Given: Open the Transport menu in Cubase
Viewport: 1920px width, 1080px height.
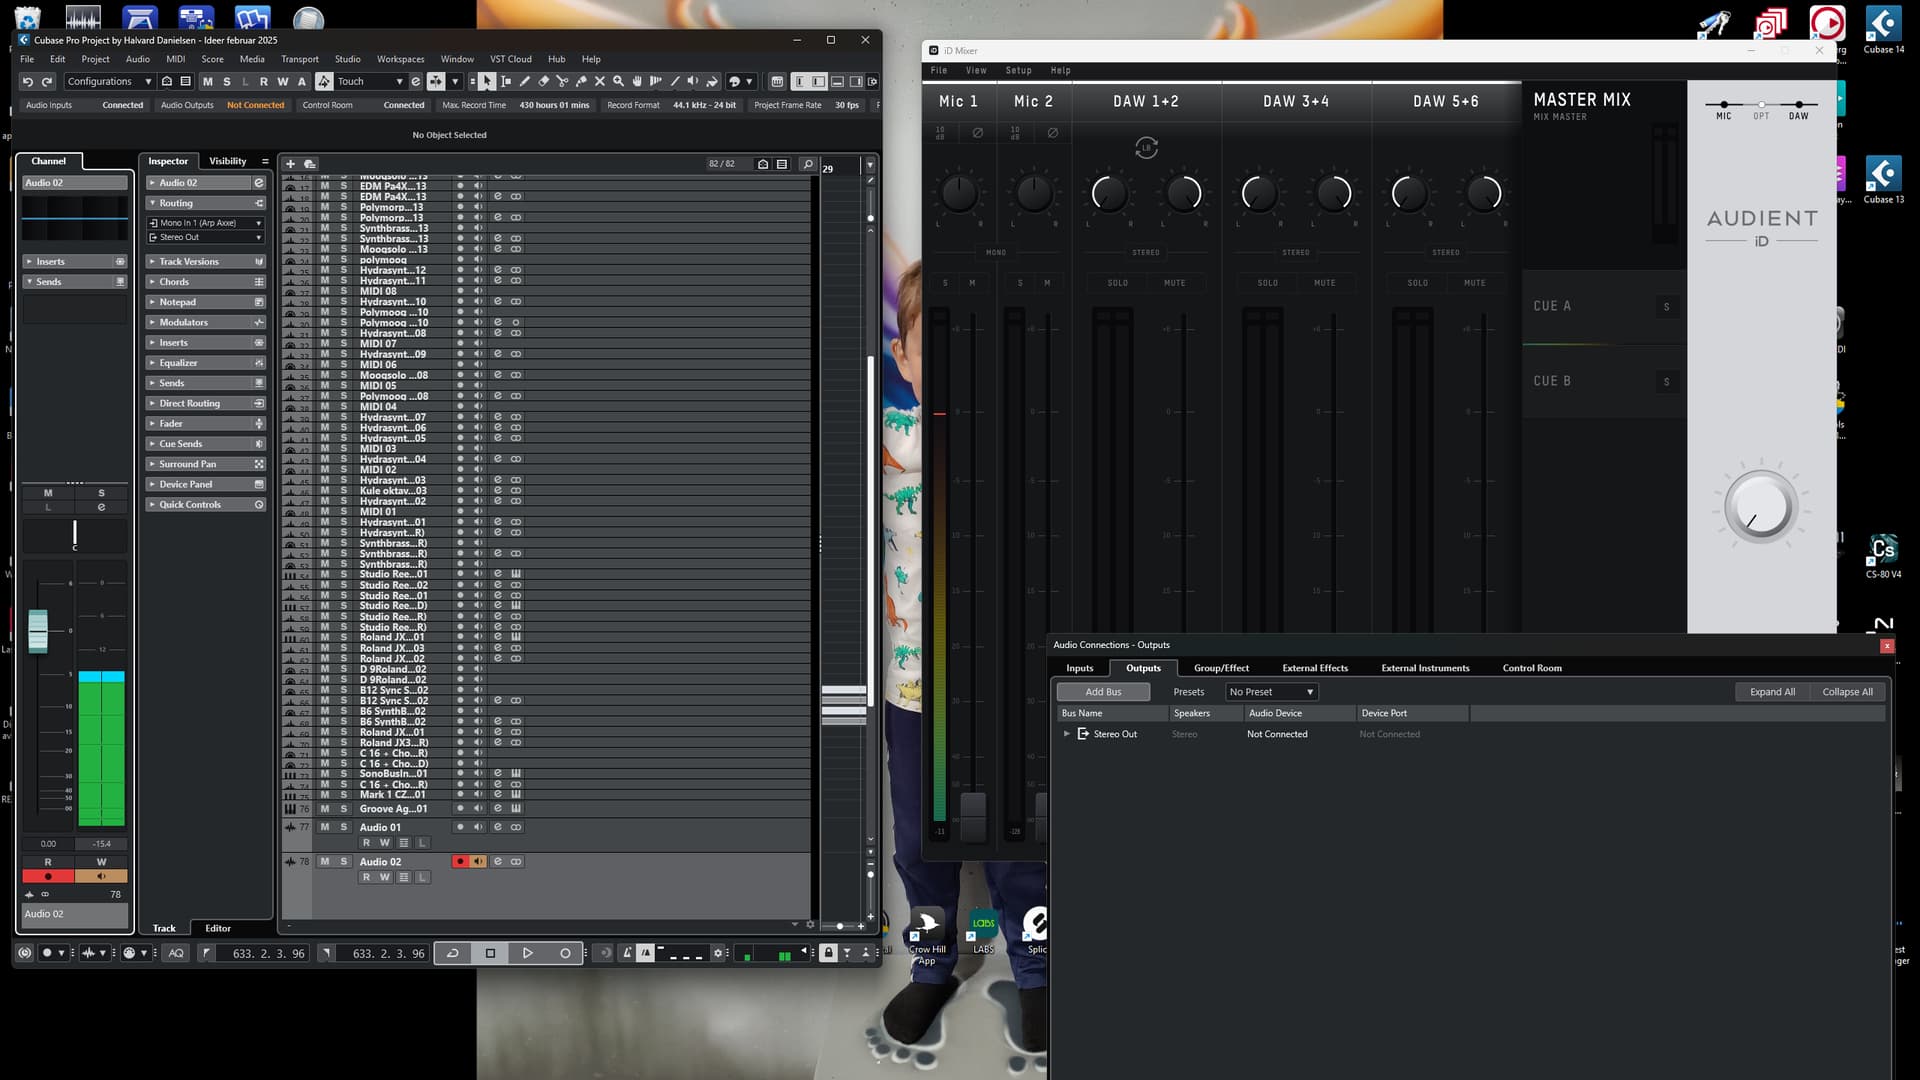Looking at the screenshot, I should 299,59.
